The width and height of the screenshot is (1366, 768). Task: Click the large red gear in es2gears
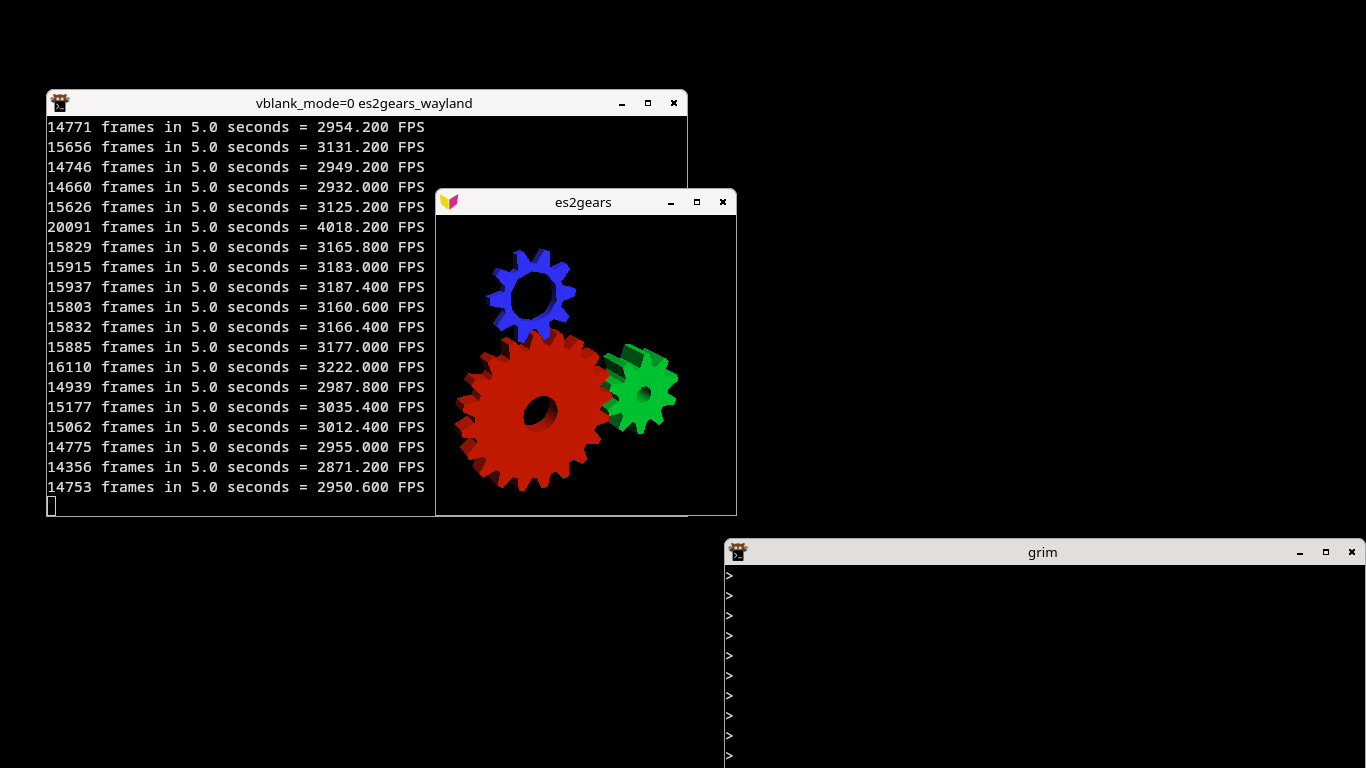pyautogui.click(x=533, y=410)
